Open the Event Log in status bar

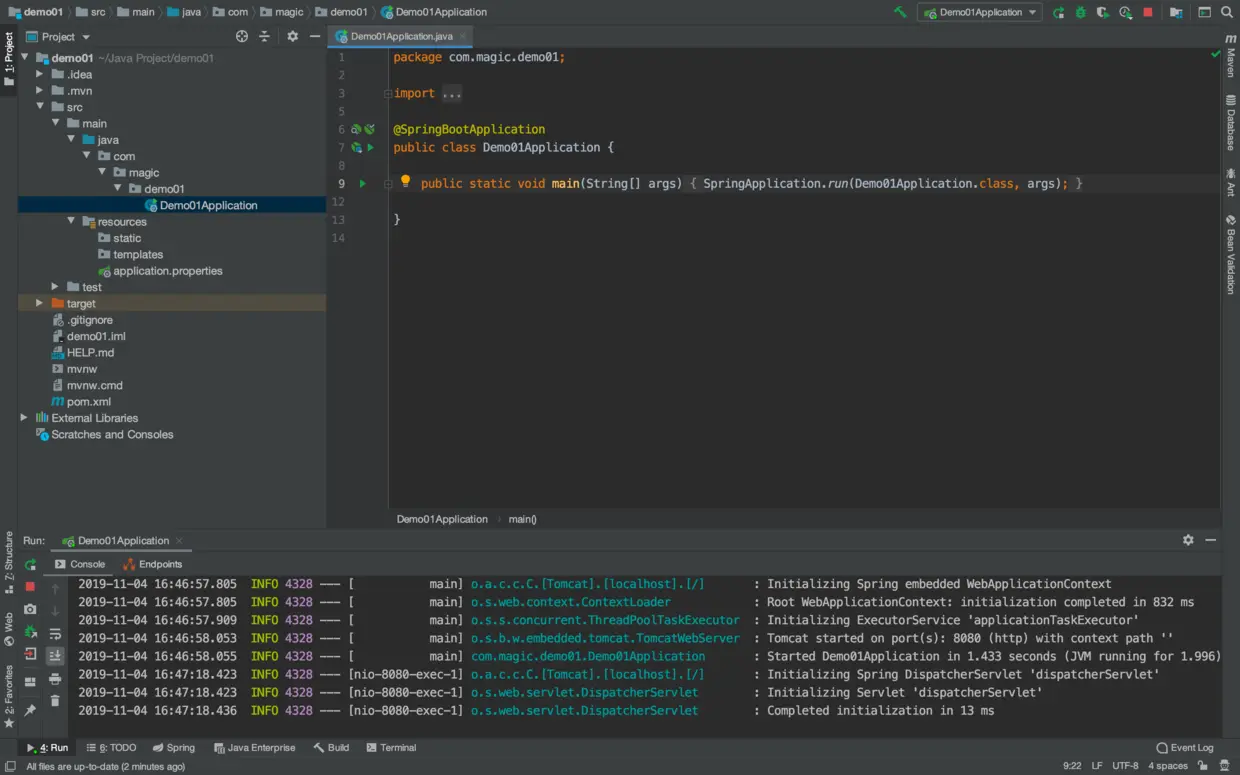(1185, 747)
